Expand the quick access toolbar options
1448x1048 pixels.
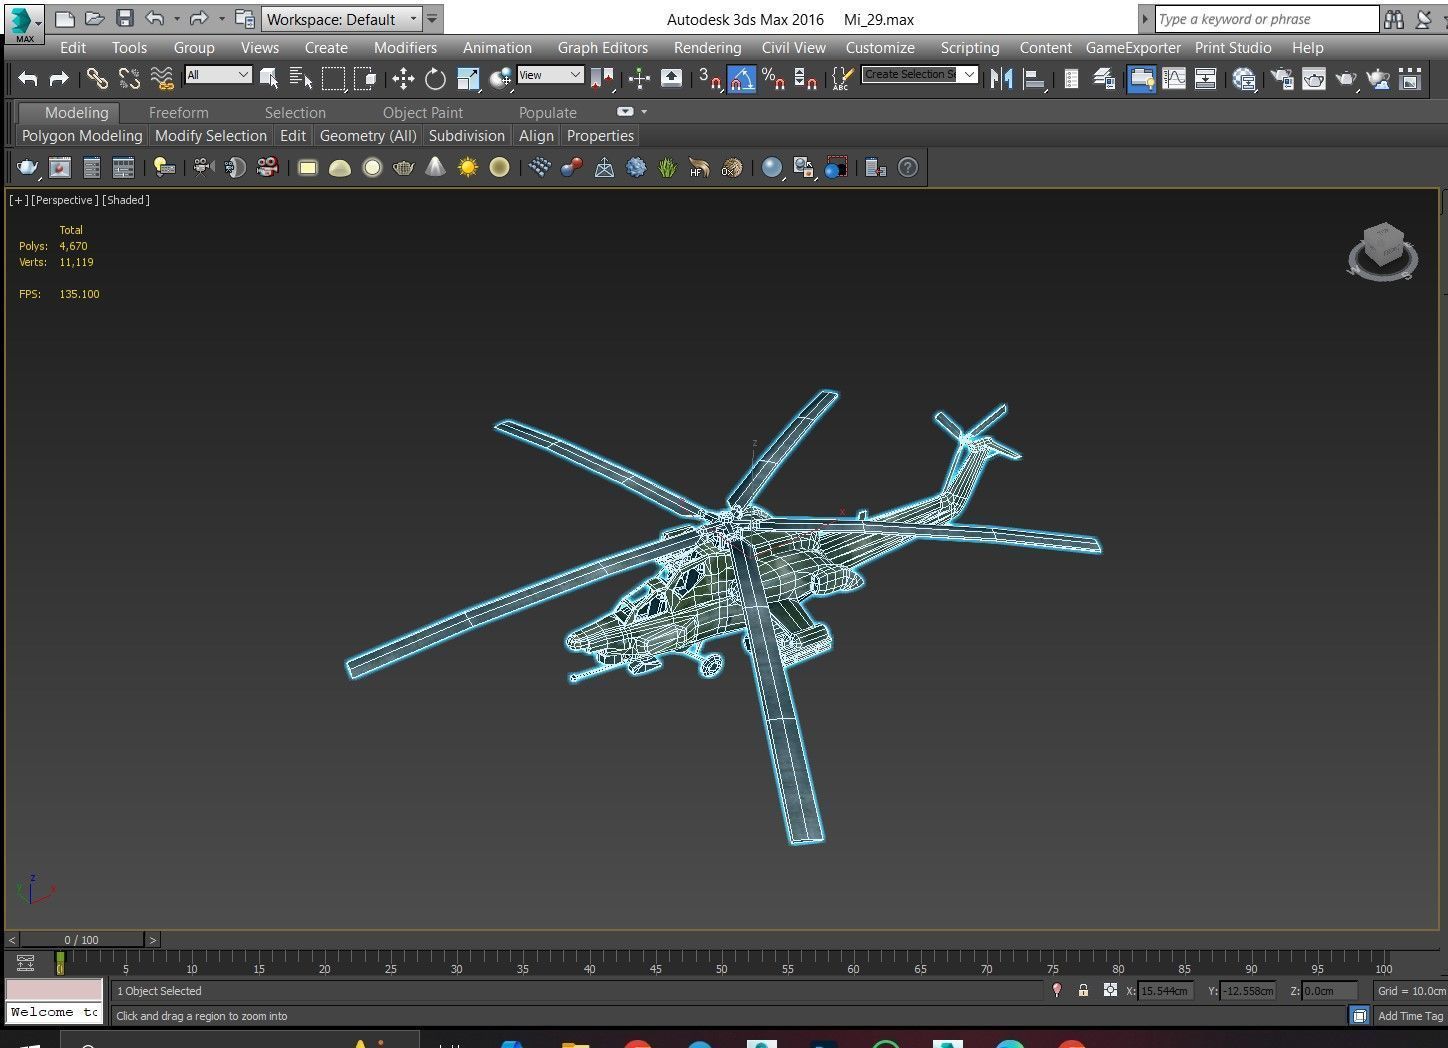[x=432, y=19]
